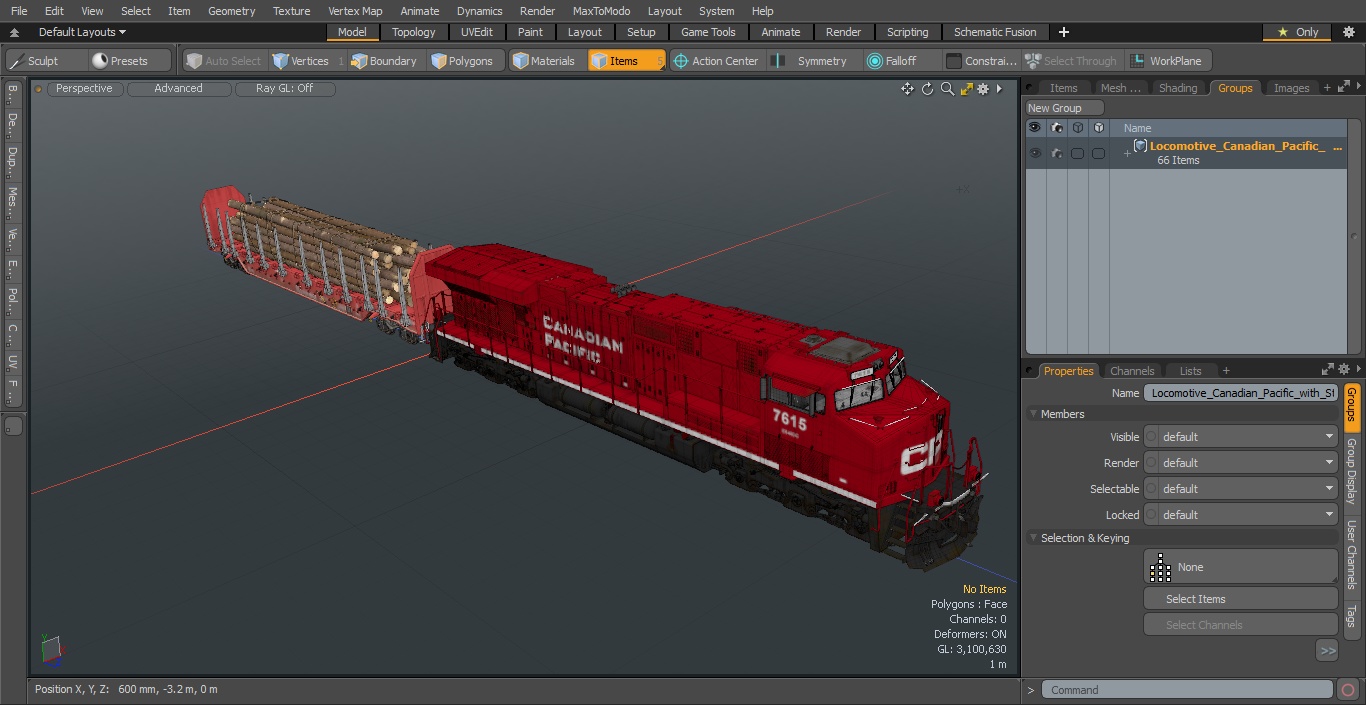Open the Vertex Map menu
The width and height of the screenshot is (1366, 705).
(355, 11)
